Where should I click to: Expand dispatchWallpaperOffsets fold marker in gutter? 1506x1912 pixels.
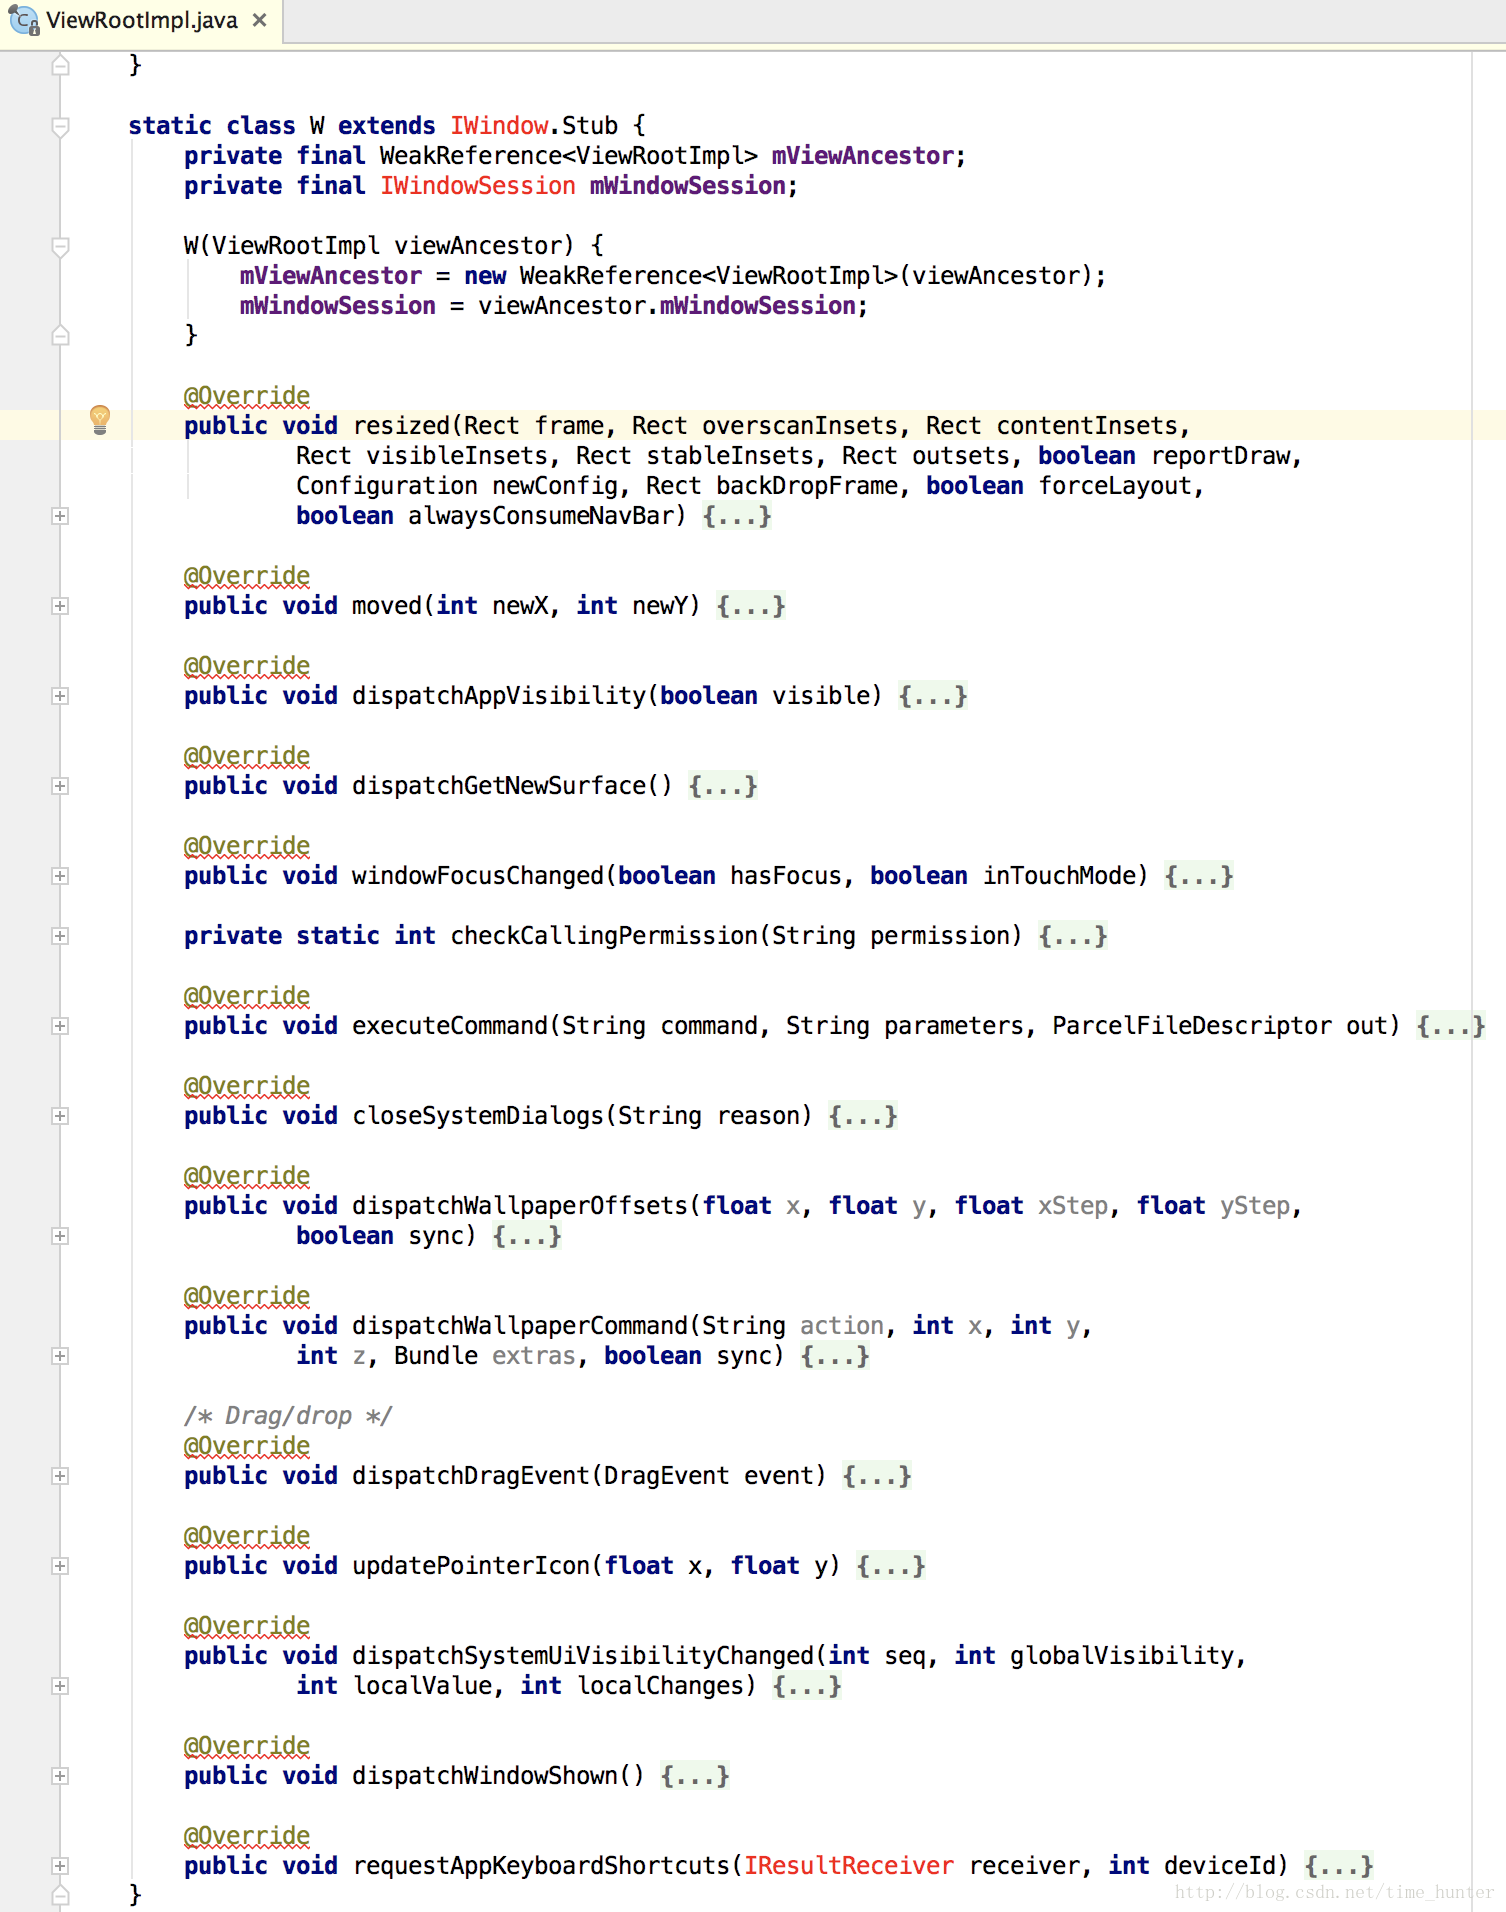(60, 1236)
